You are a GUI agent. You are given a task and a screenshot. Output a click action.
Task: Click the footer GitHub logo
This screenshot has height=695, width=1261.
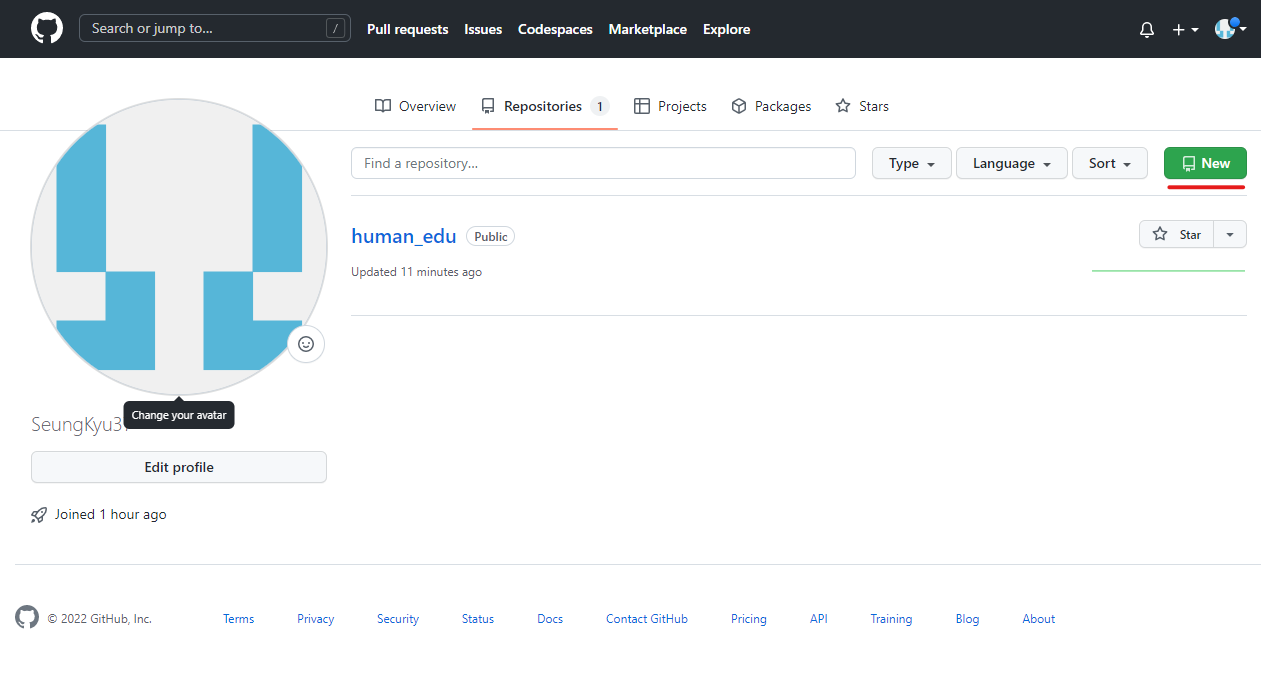pos(27,617)
